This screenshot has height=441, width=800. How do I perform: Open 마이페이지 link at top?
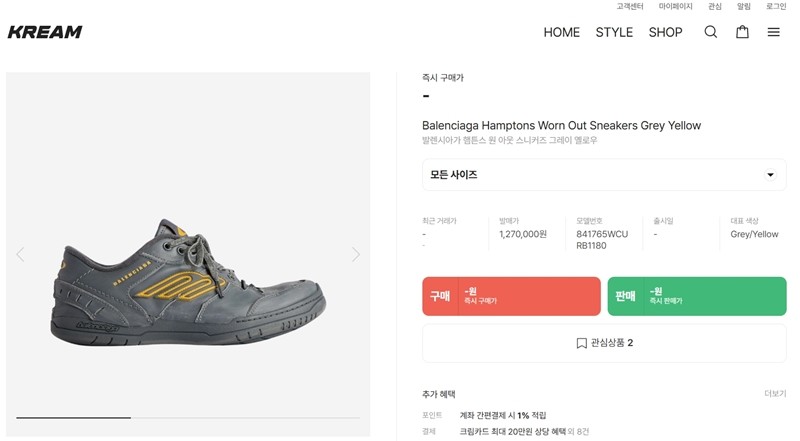tap(676, 6)
